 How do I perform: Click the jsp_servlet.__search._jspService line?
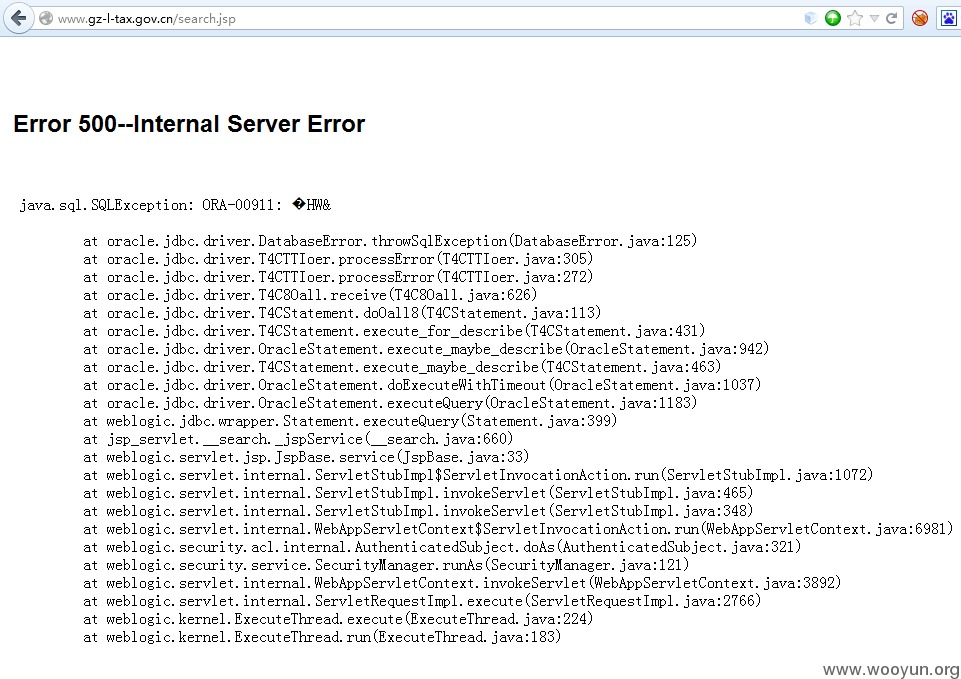[298, 439]
